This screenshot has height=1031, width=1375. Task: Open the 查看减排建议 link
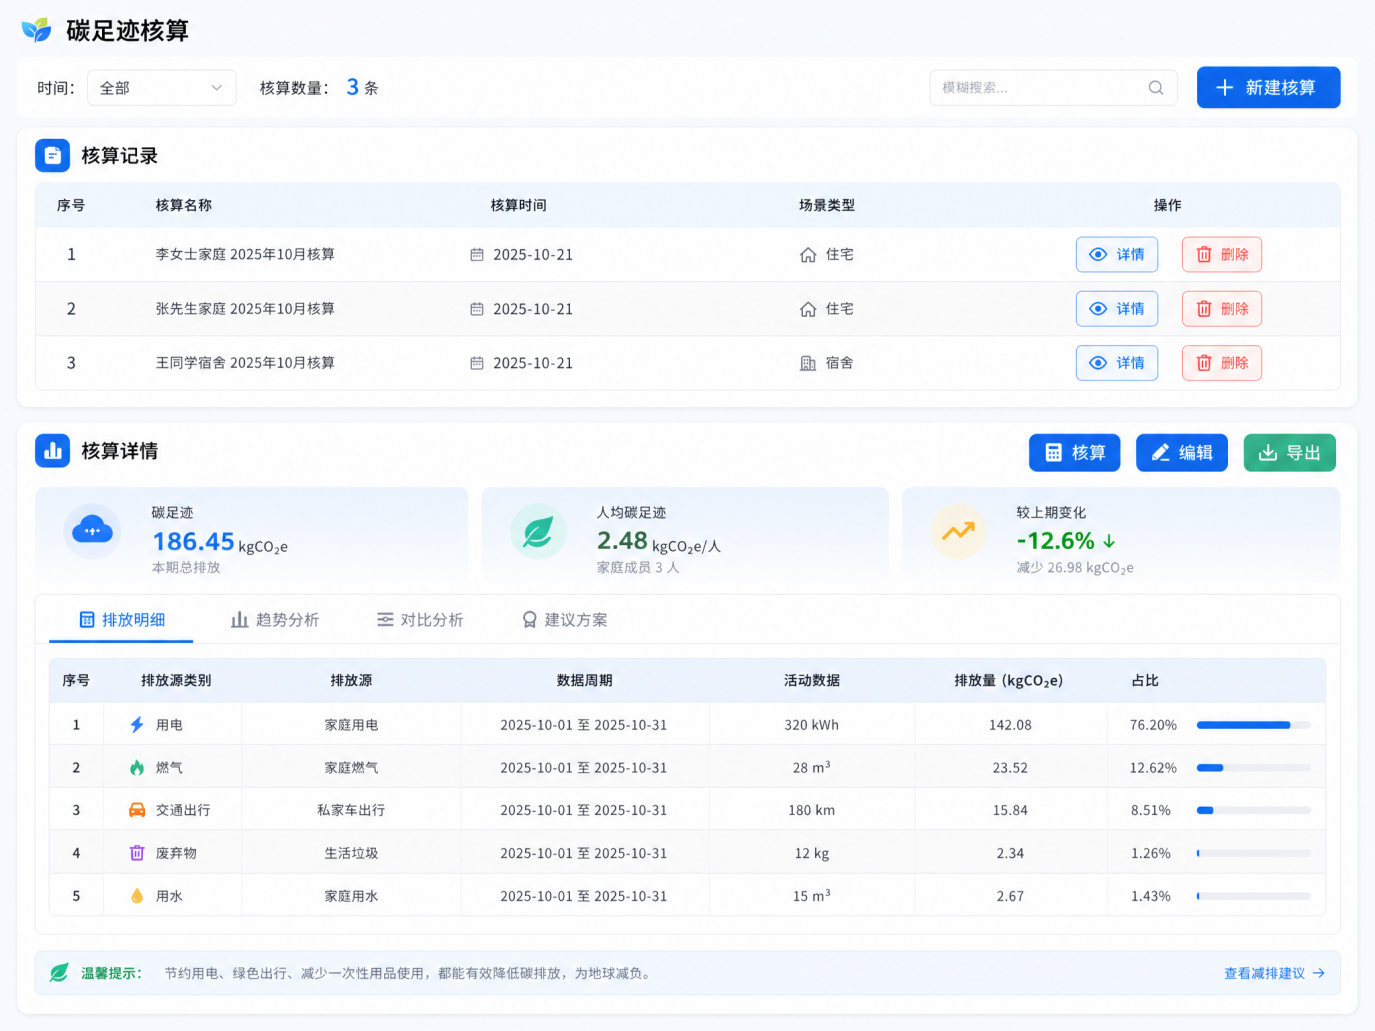tap(1275, 973)
